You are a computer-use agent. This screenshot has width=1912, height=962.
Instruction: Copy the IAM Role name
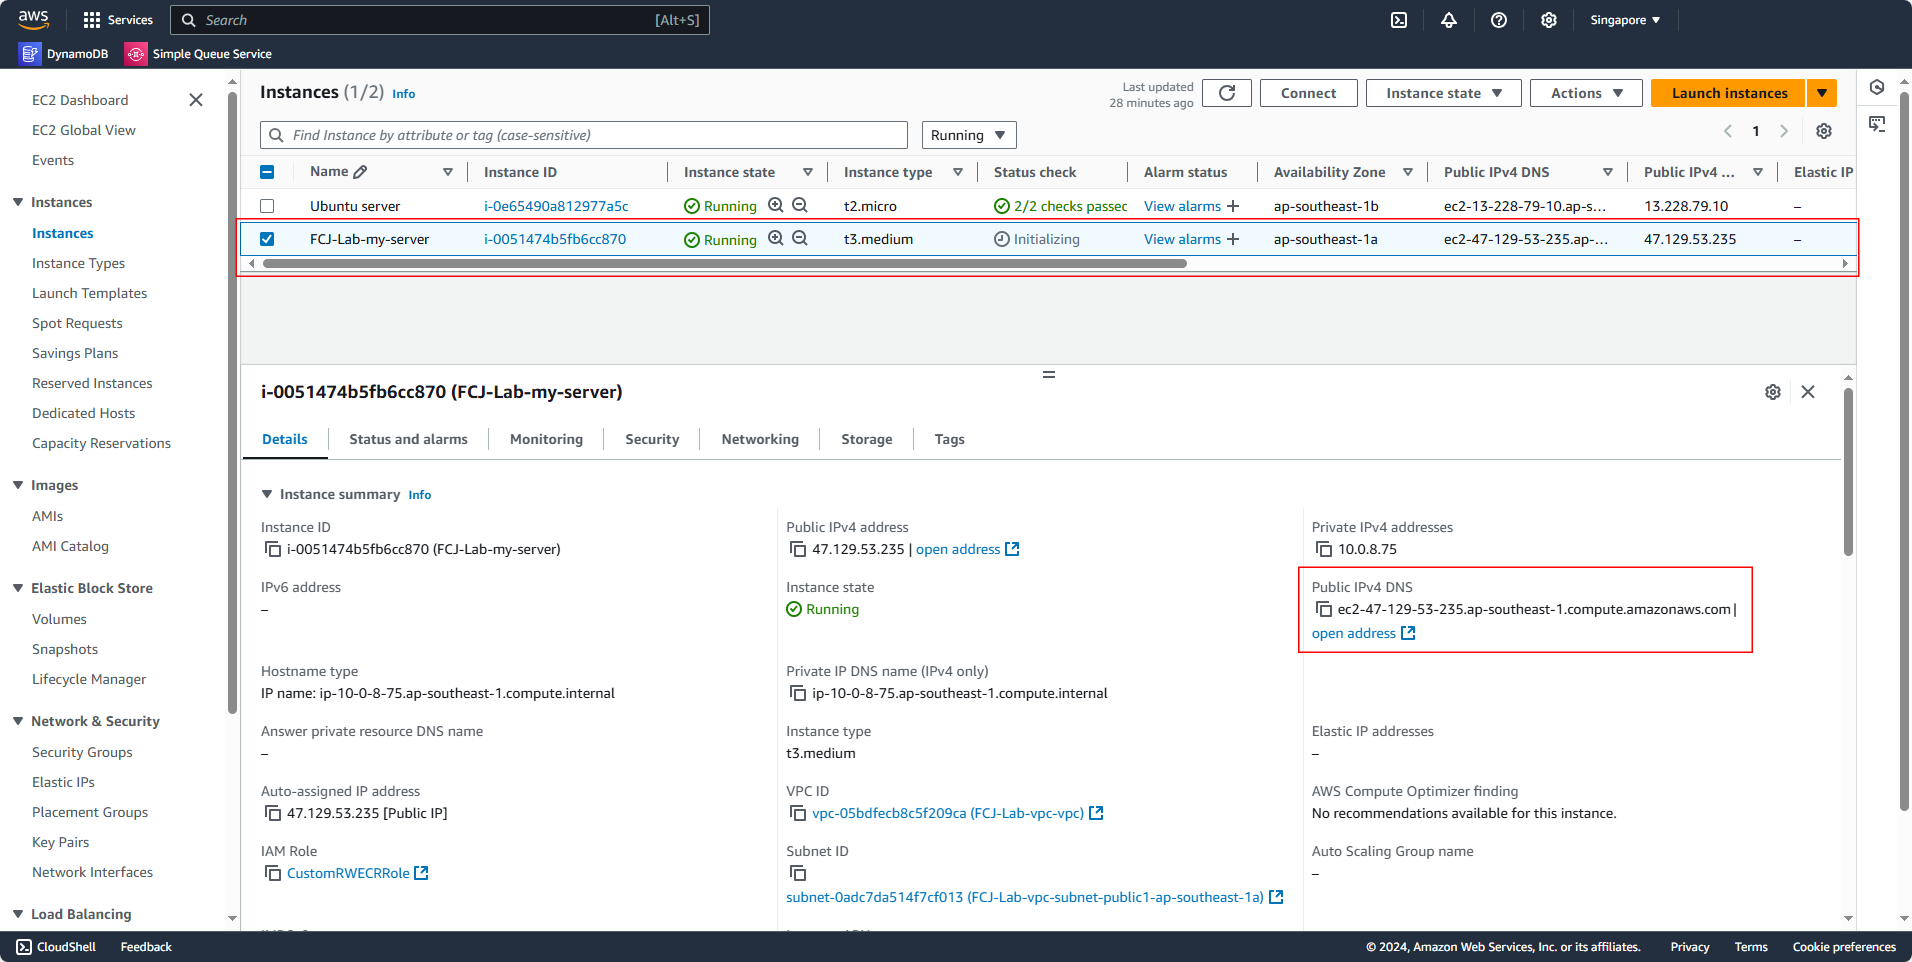pyautogui.click(x=272, y=873)
